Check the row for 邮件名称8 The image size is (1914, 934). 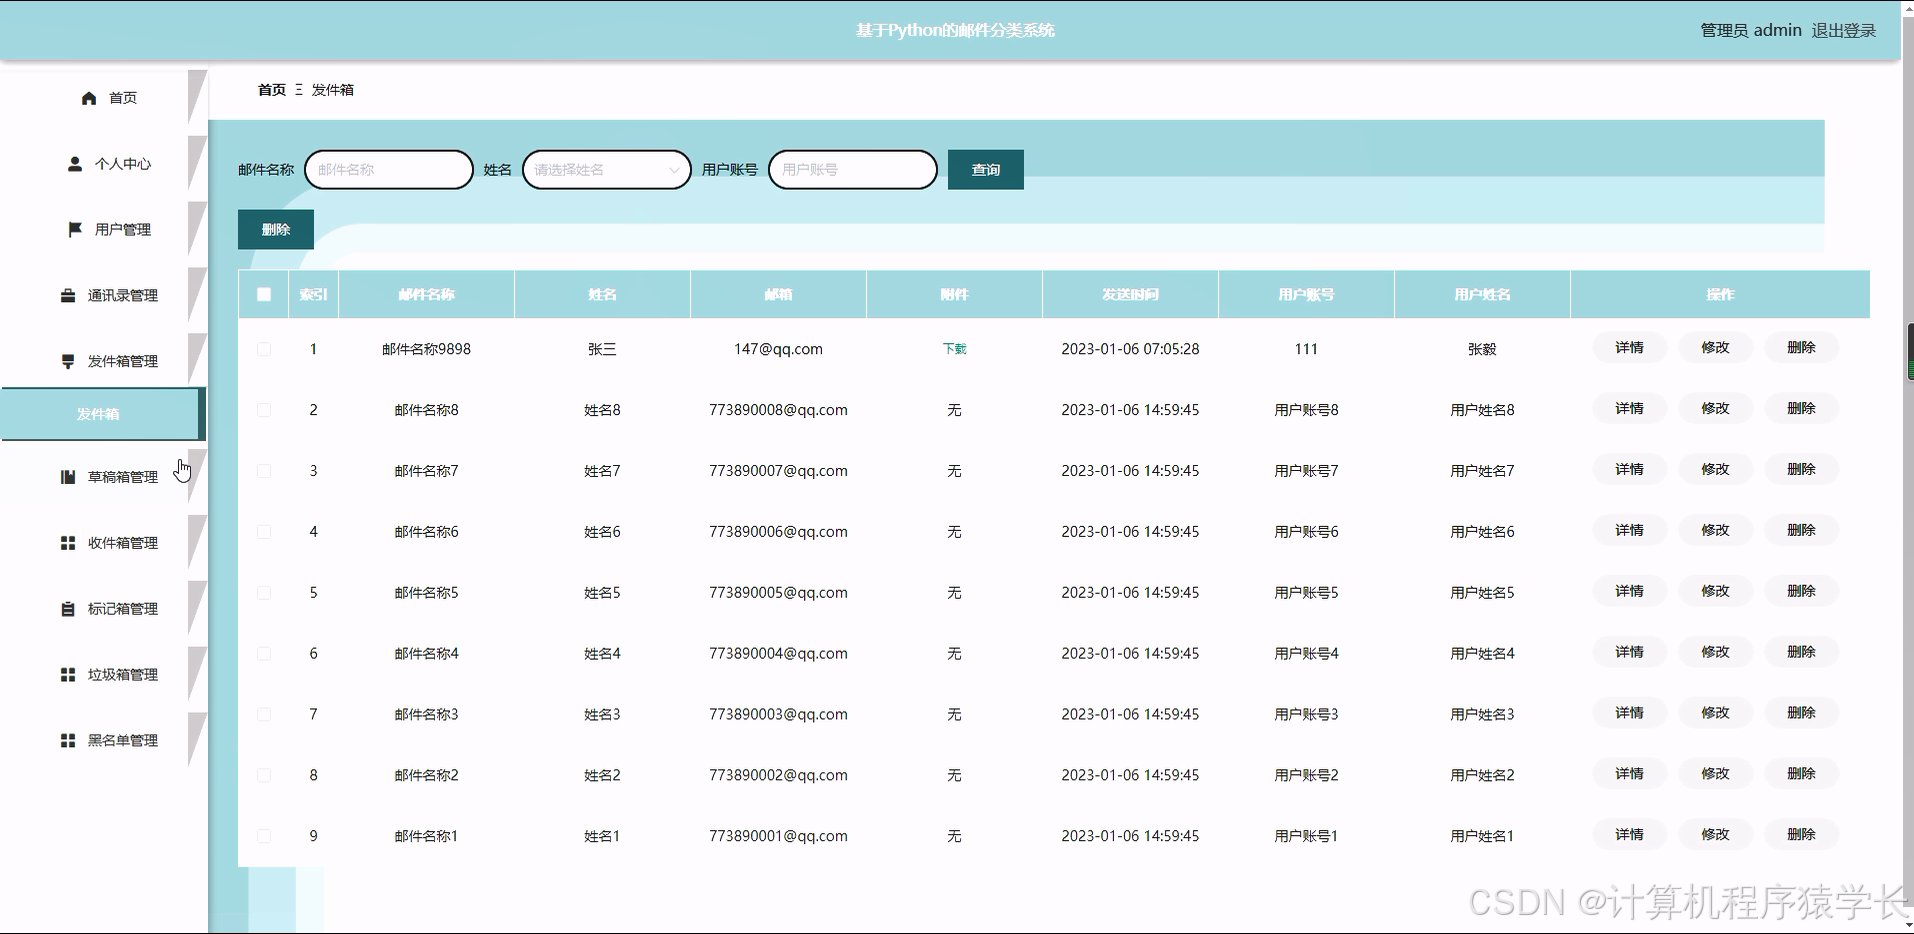pos(264,410)
